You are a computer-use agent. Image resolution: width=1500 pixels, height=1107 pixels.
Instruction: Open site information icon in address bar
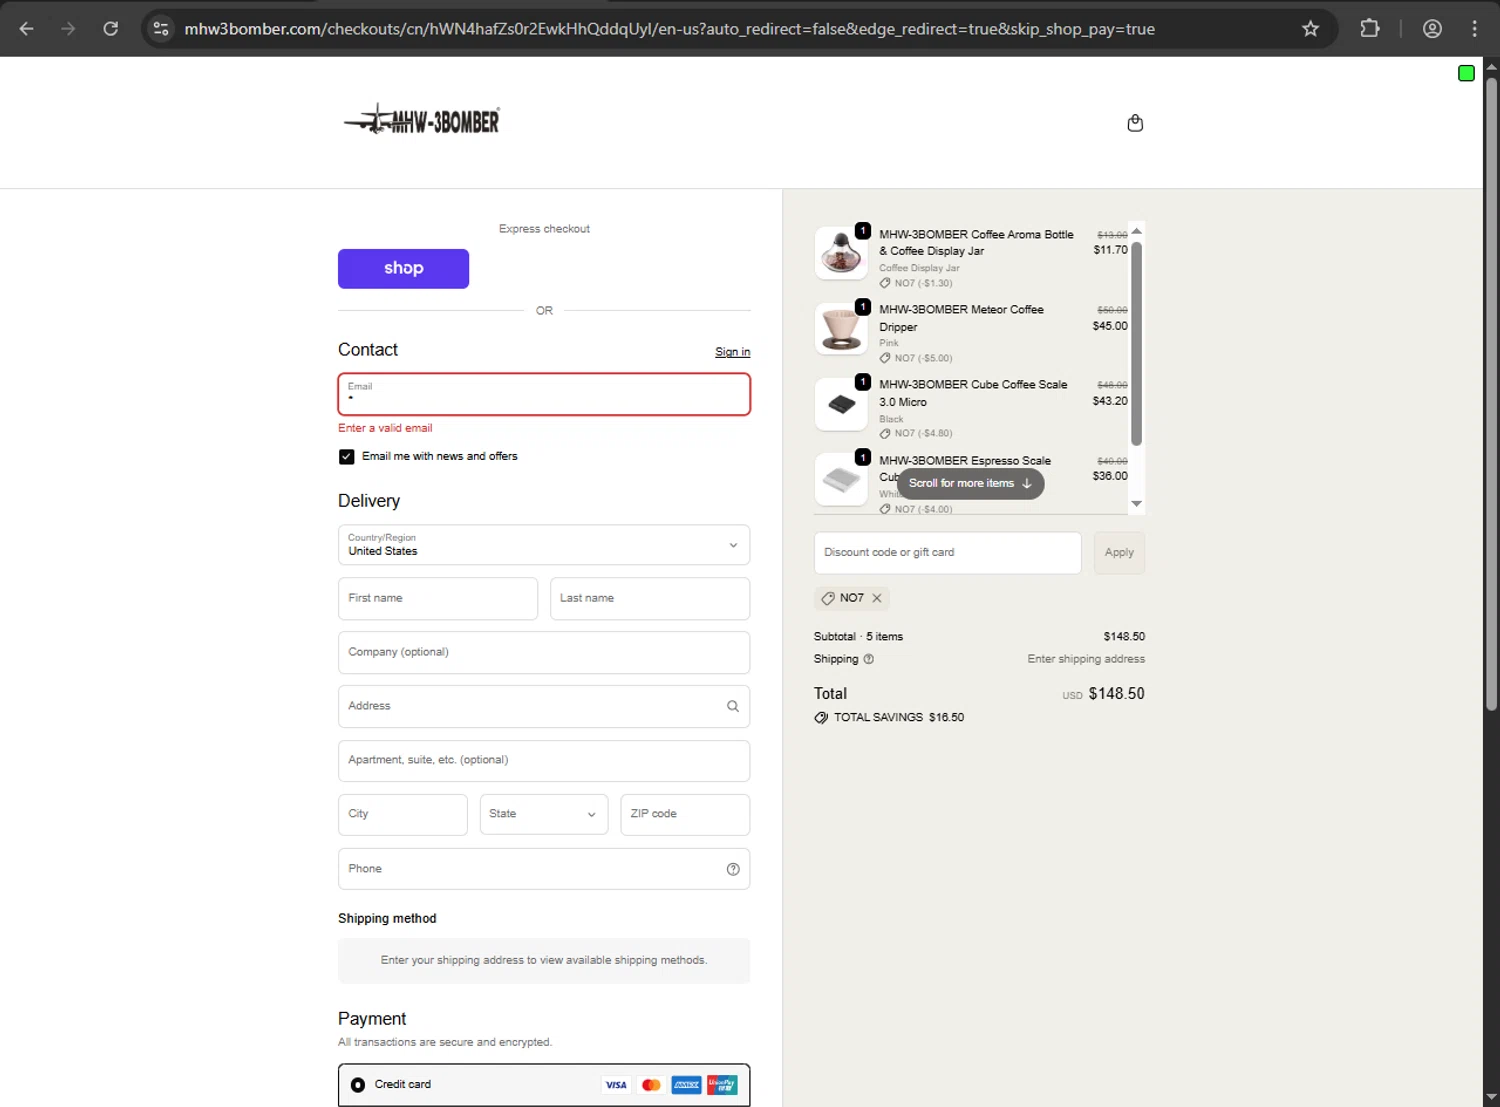click(160, 29)
